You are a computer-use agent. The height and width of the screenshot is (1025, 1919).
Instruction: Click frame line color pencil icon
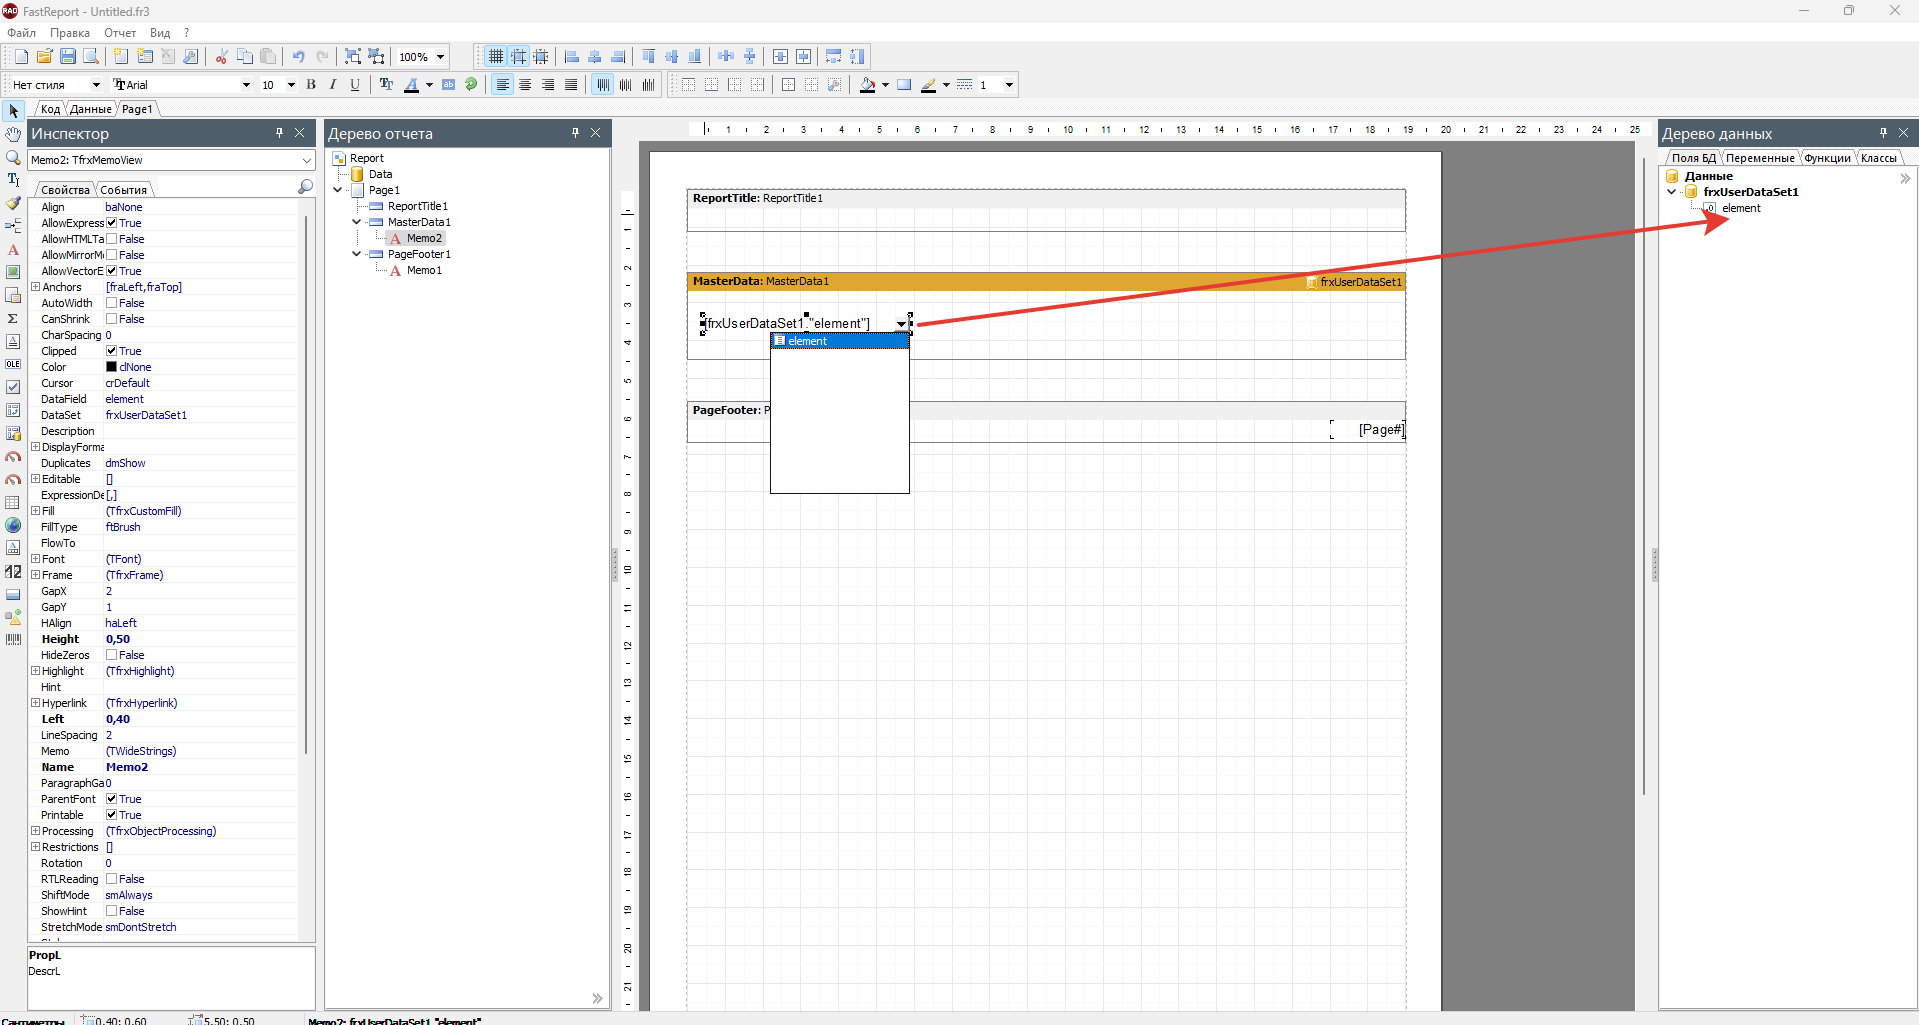(x=929, y=85)
